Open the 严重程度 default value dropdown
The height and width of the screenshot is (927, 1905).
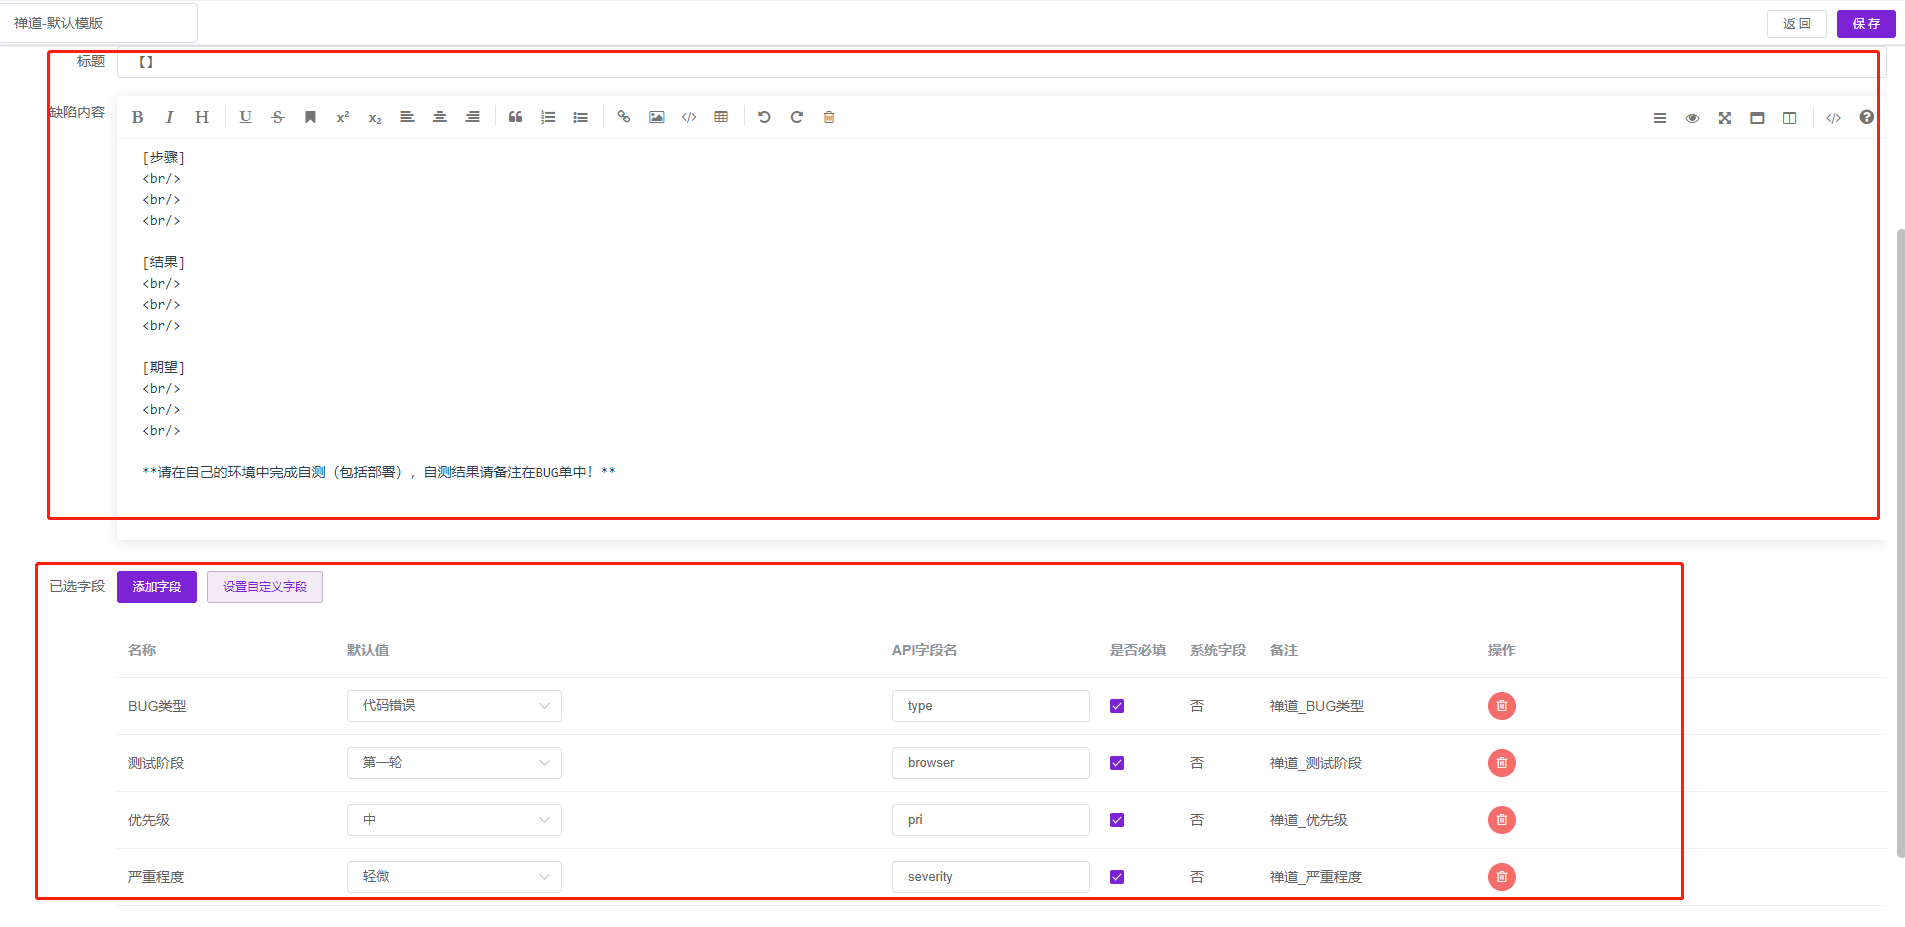click(454, 877)
